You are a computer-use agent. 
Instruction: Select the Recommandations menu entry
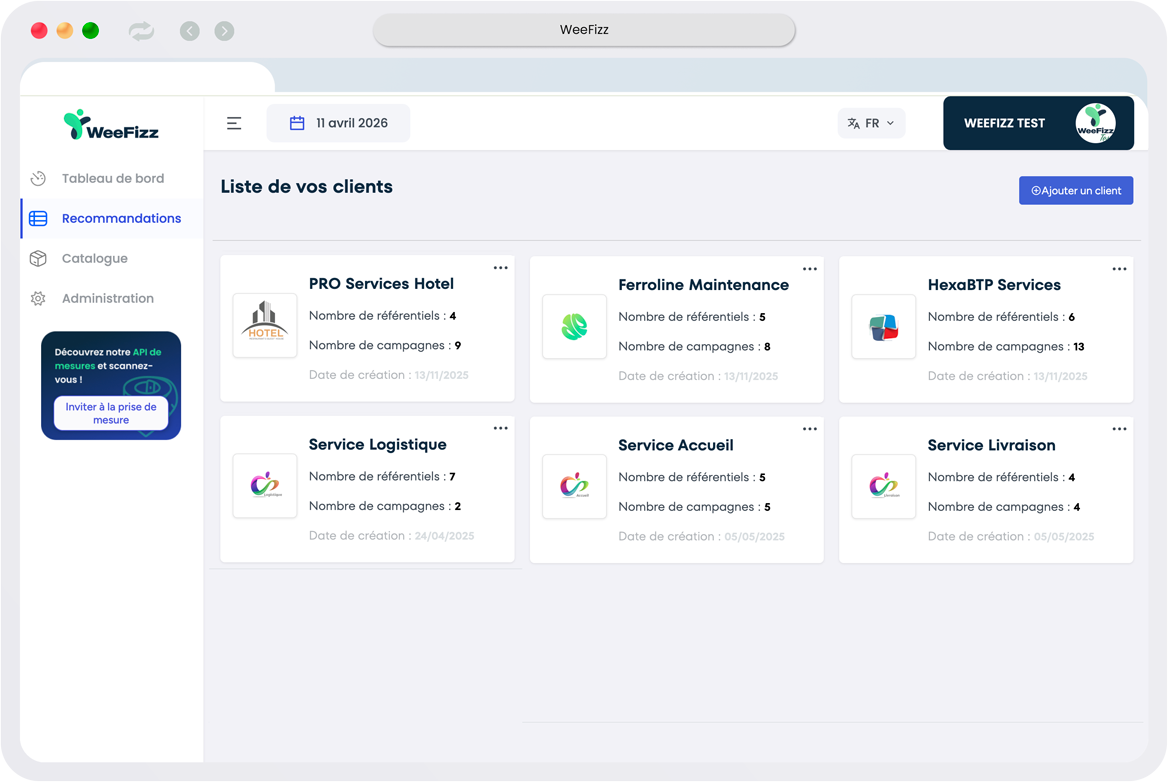[x=120, y=218]
